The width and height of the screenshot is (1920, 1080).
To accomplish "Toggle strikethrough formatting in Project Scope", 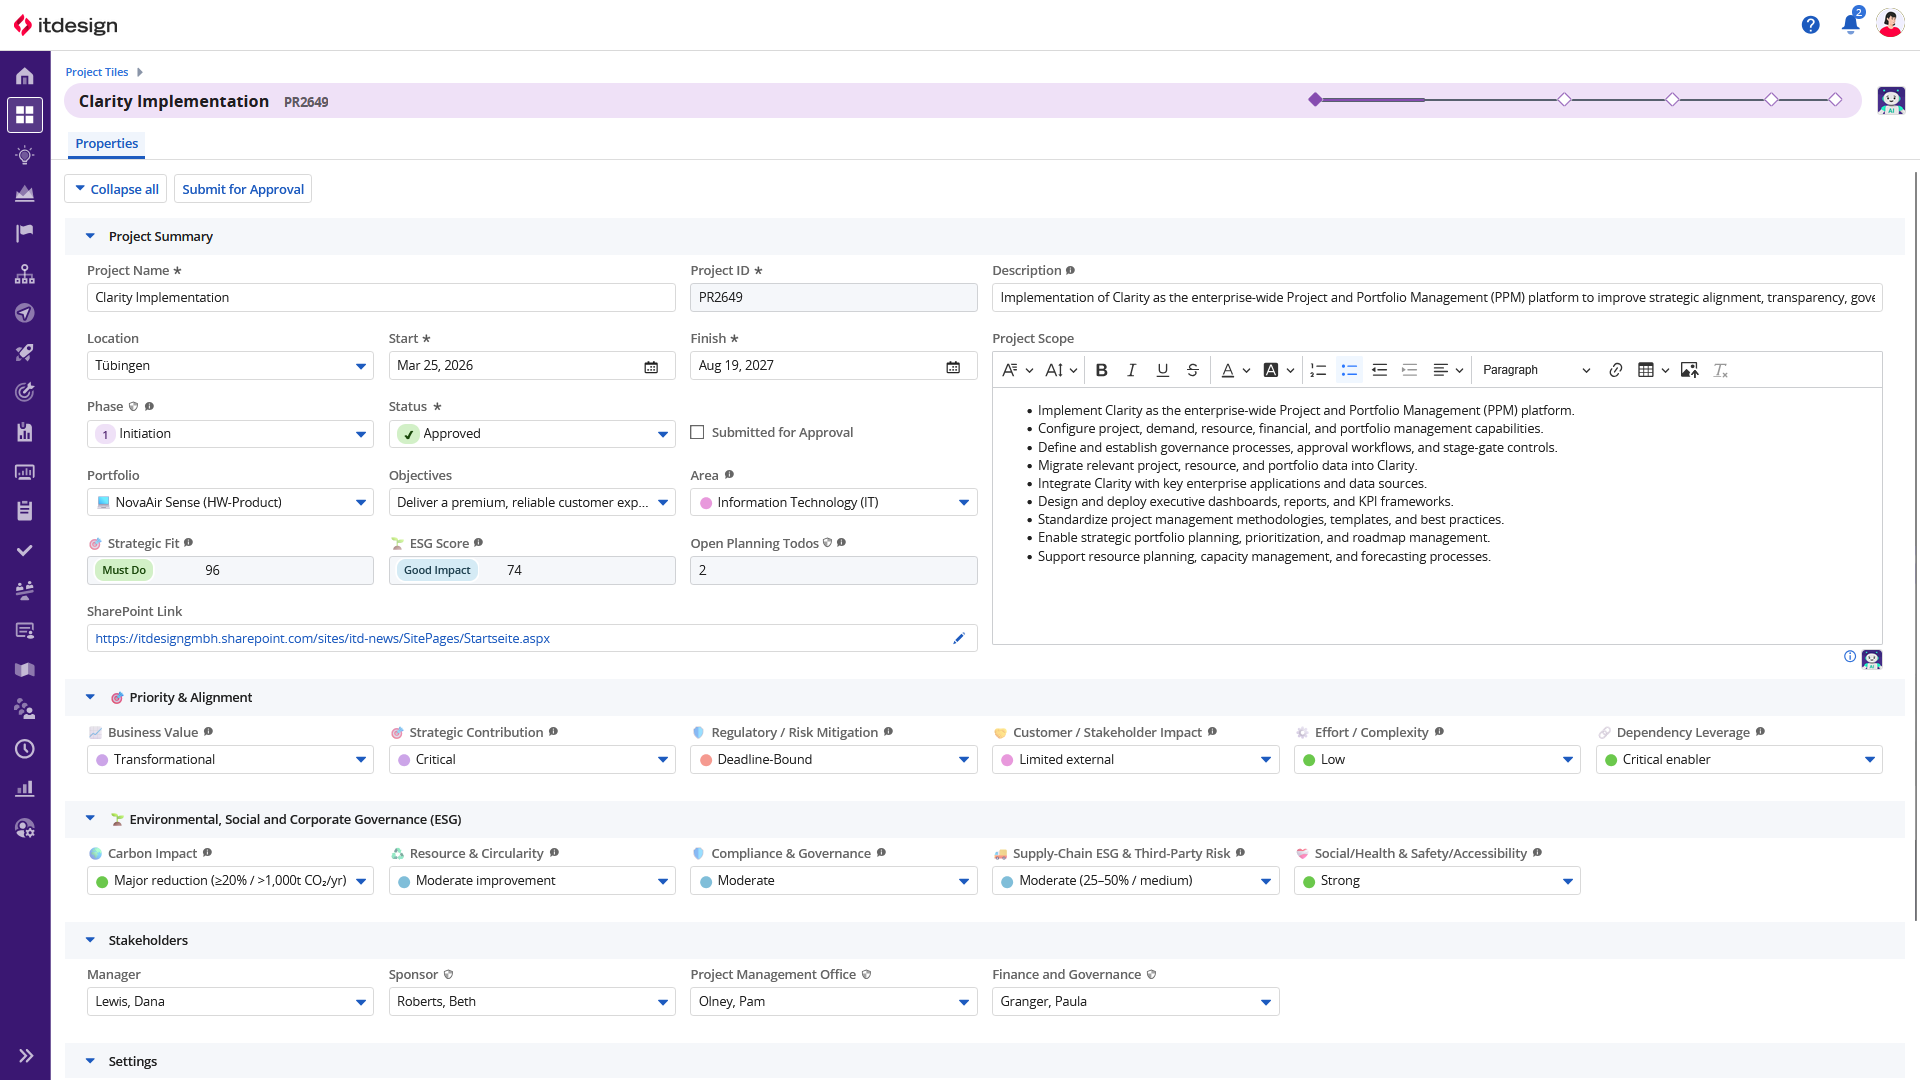I will [x=1193, y=370].
